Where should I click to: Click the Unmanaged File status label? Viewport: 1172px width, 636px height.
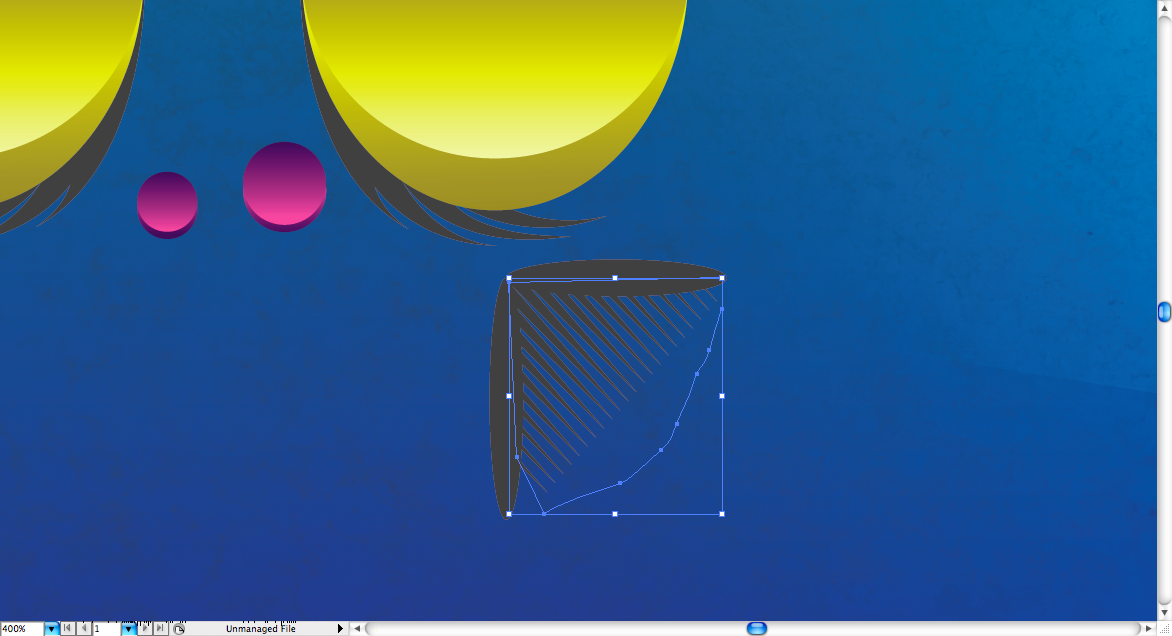click(260, 629)
